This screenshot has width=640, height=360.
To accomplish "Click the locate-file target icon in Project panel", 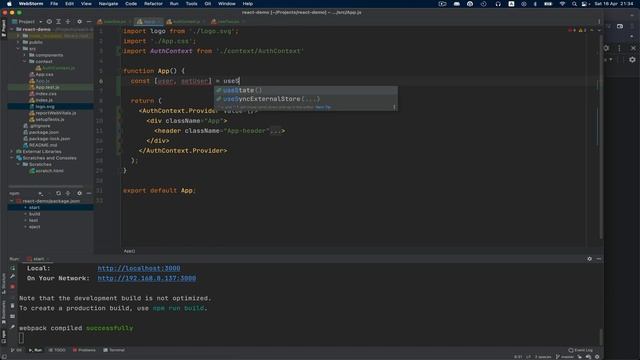I will click(x=49, y=21).
